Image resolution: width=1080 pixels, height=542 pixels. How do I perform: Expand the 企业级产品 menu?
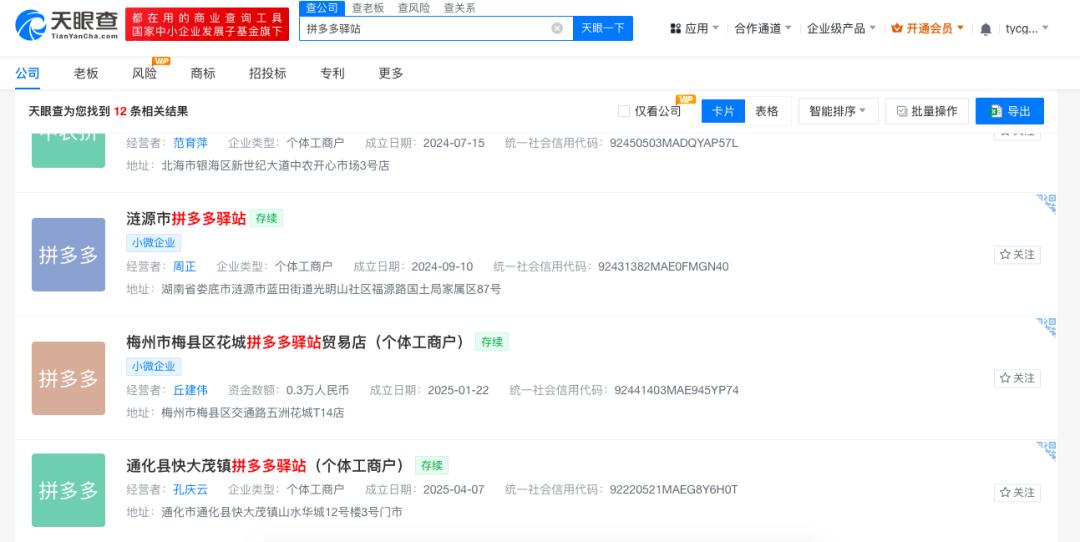[x=842, y=28]
